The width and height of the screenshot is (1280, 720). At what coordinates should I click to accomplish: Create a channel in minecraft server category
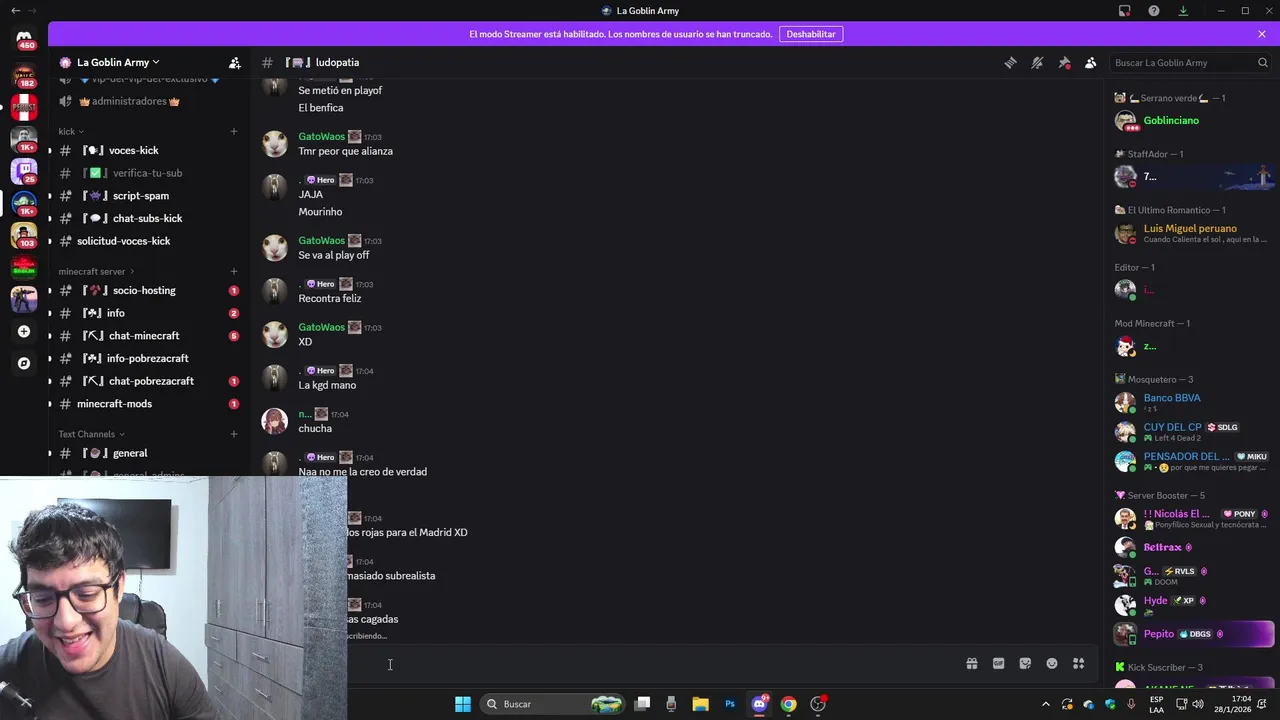(x=234, y=271)
